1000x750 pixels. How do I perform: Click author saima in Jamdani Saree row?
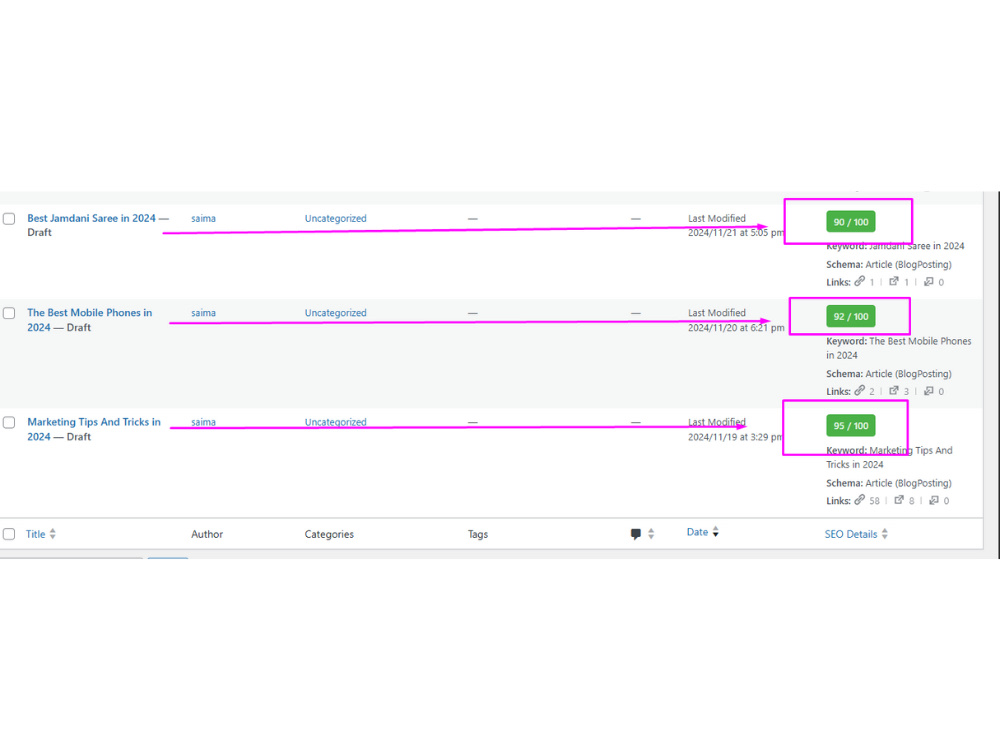[x=203, y=218]
